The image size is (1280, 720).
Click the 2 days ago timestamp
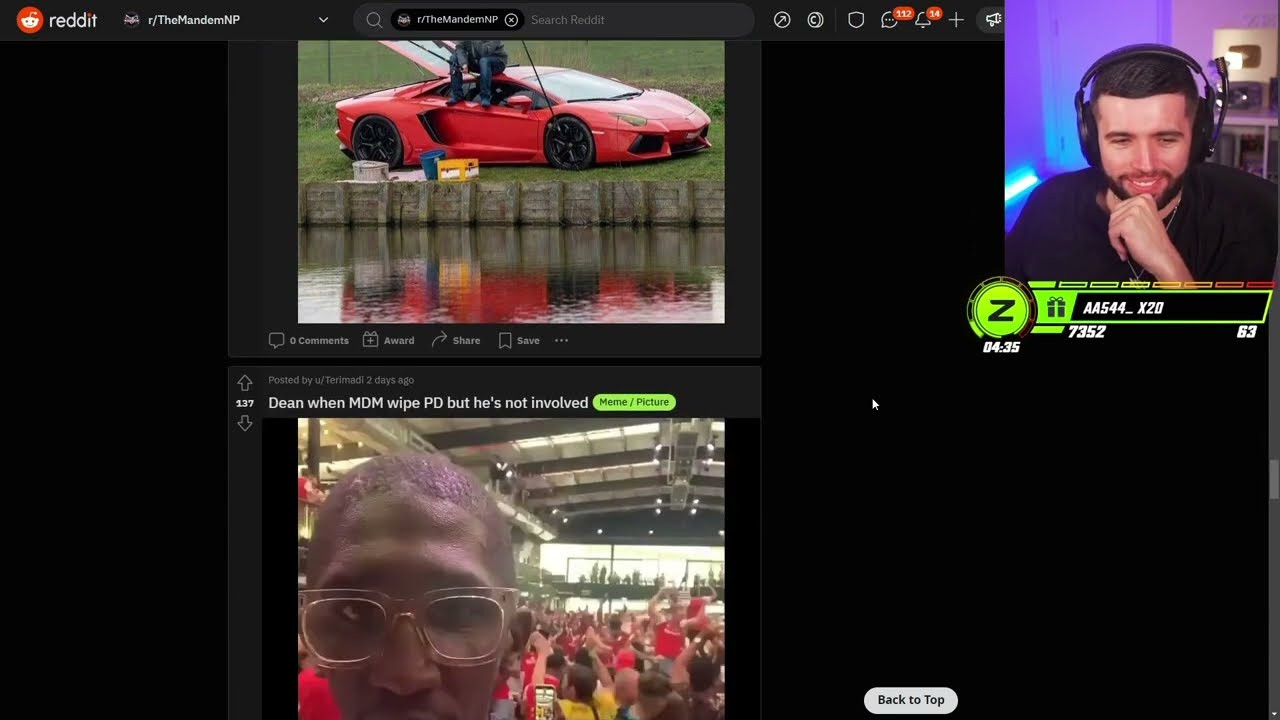click(390, 380)
